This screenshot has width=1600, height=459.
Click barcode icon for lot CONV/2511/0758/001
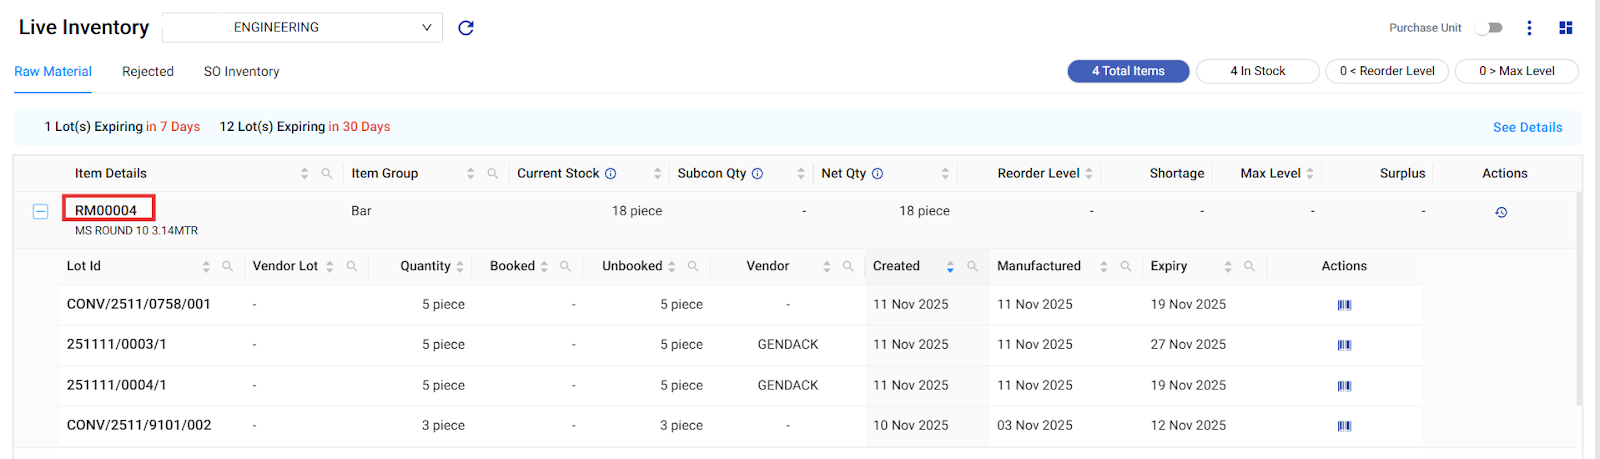[1344, 305]
